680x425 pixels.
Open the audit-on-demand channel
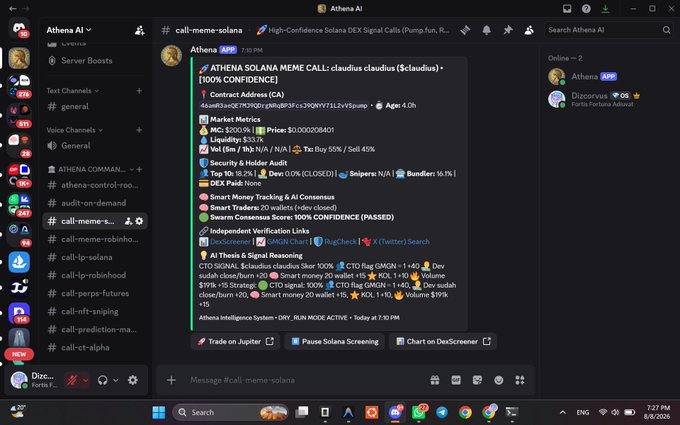click(95, 203)
